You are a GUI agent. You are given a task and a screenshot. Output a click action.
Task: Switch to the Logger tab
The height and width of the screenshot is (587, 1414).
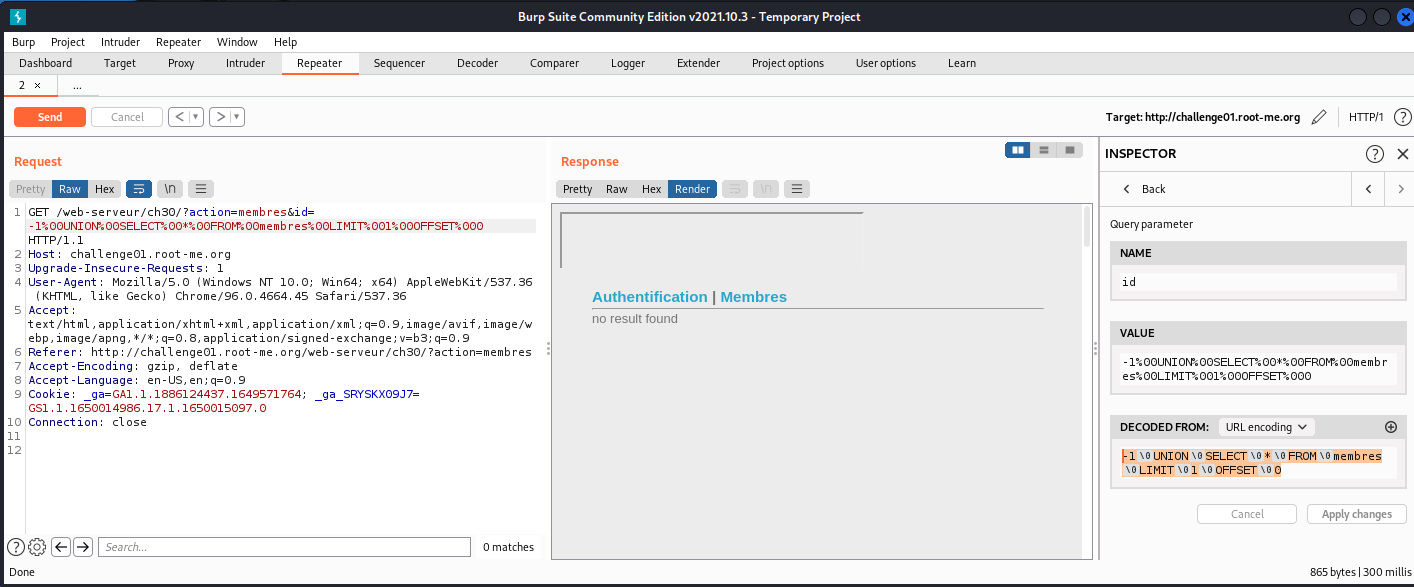pyautogui.click(x=628, y=63)
